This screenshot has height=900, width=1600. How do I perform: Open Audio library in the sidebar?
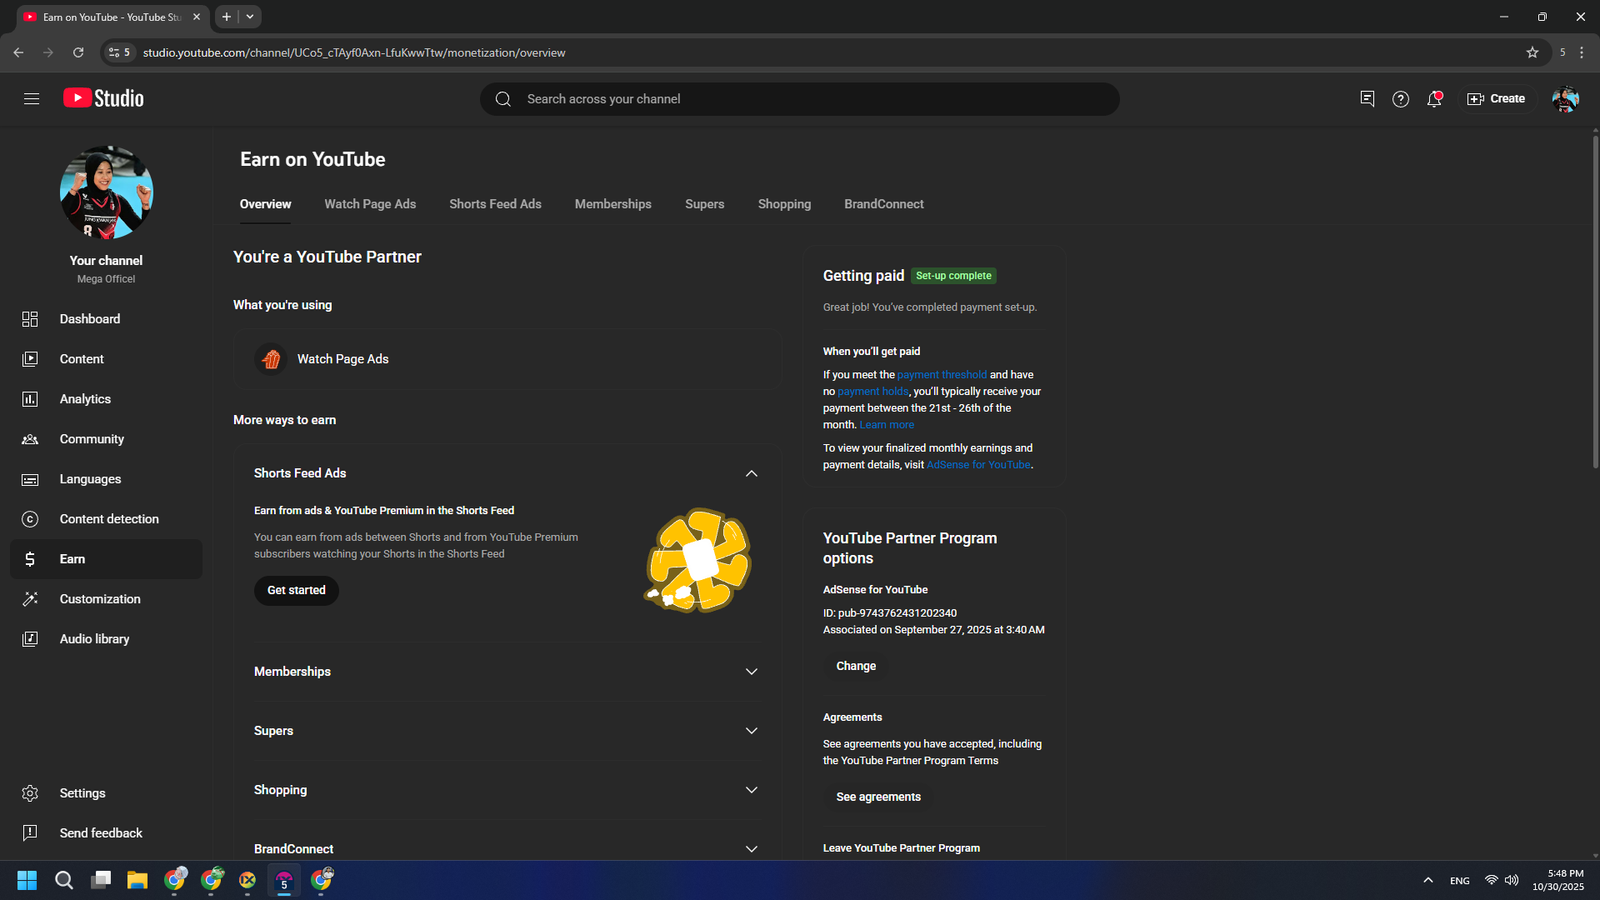(94, 639)
